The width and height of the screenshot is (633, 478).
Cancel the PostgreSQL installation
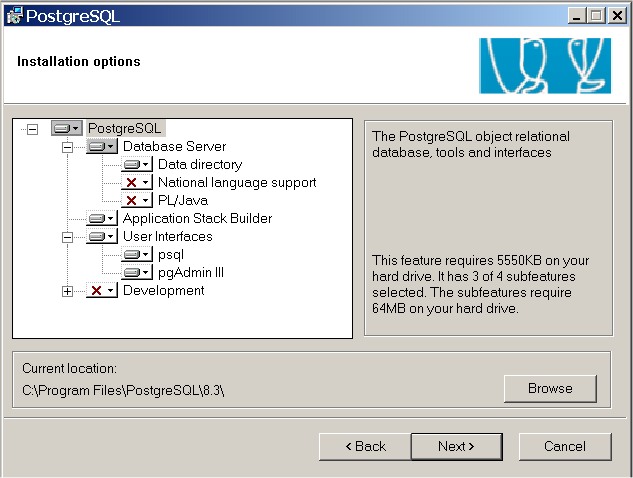(565, 447)
